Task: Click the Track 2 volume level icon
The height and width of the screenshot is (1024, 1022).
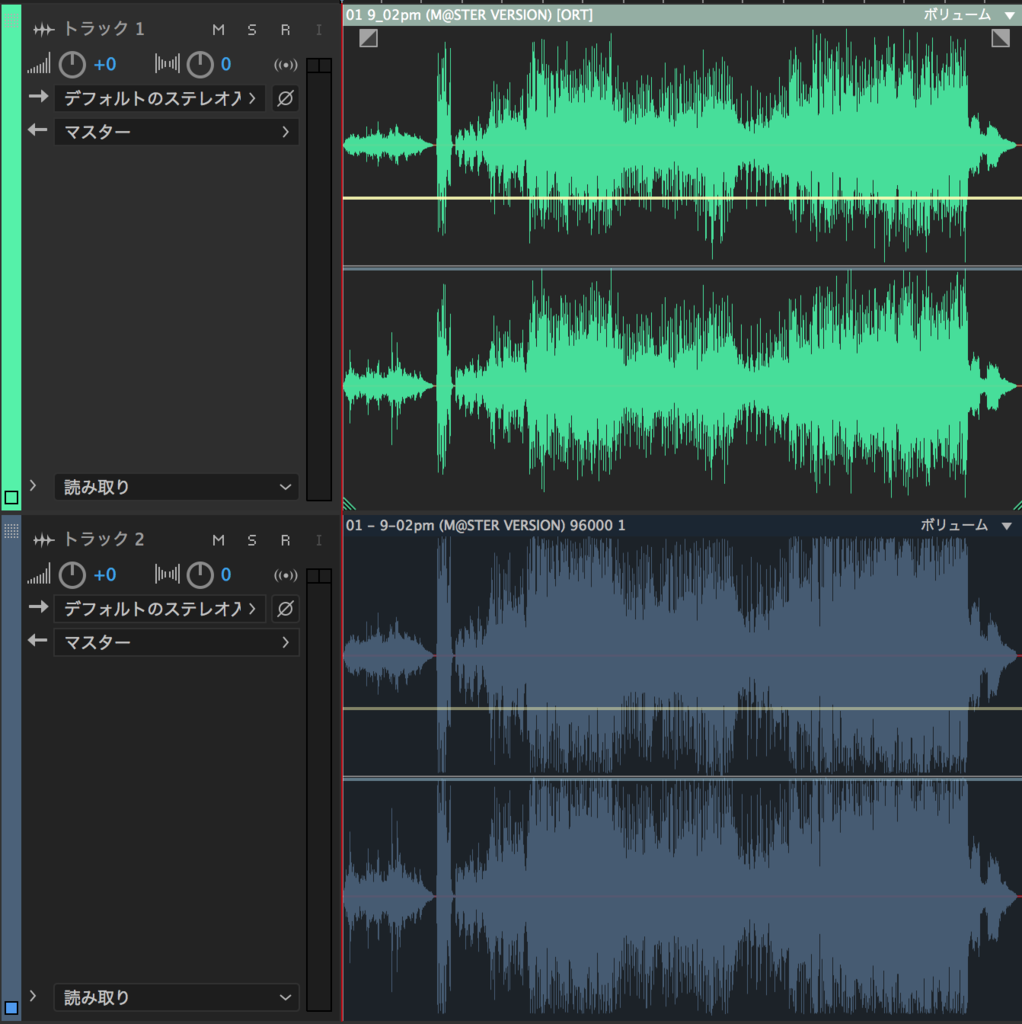Action: click(39, 575)
